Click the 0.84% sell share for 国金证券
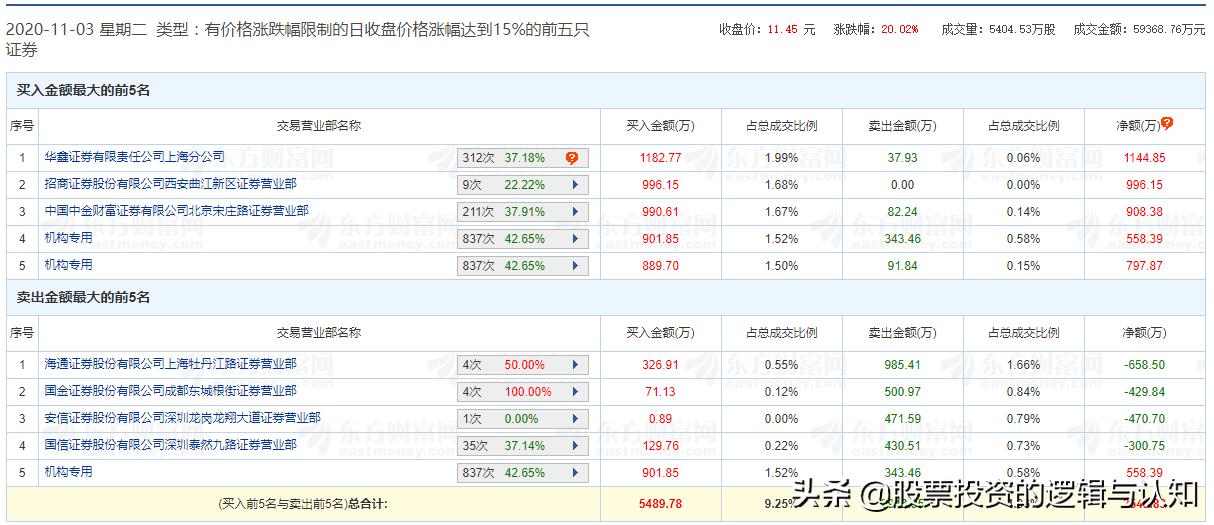 [1023, 392]
